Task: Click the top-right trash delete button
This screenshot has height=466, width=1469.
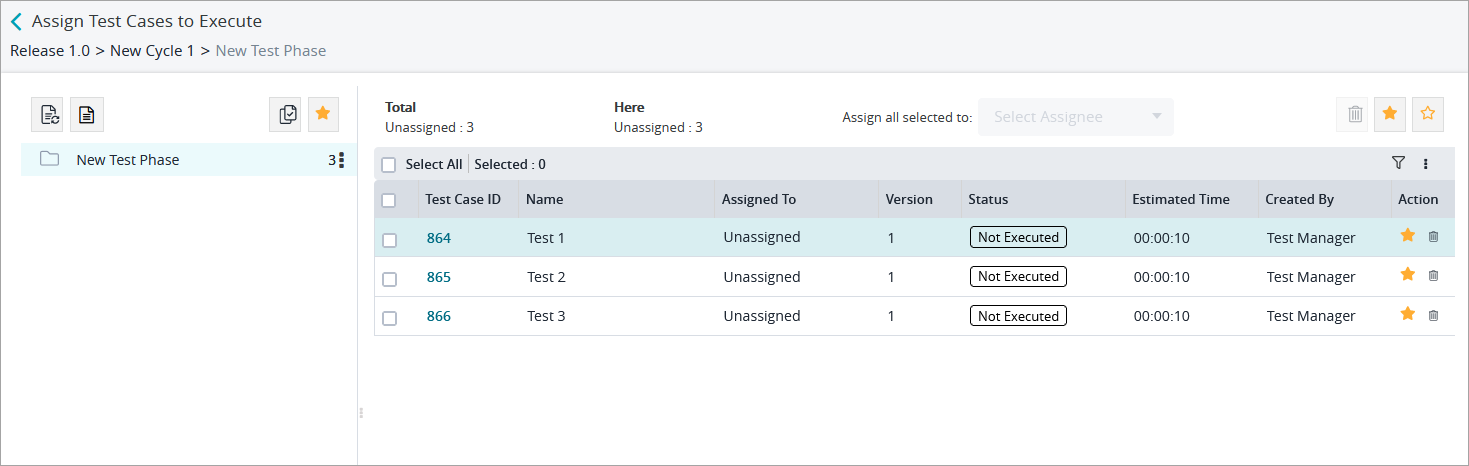Action: [x=1354, y=115]
